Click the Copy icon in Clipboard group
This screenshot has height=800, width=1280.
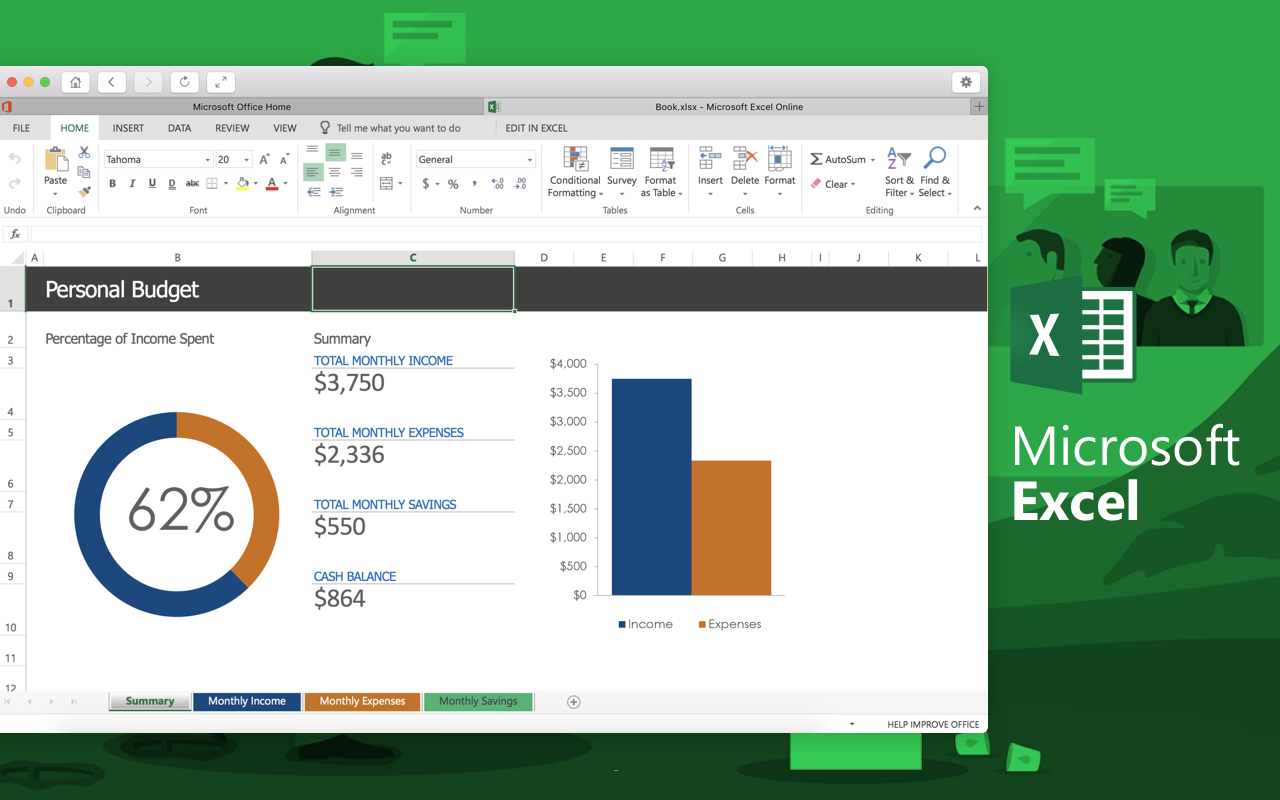pos(84,172)
